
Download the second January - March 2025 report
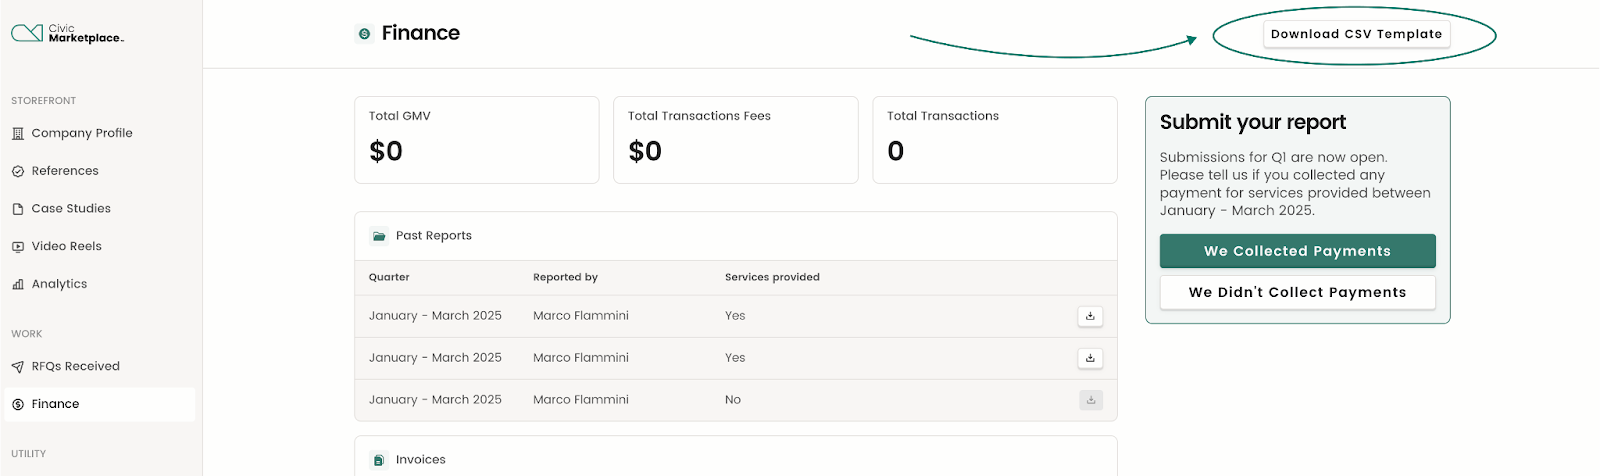click(x=1090, y=358)
